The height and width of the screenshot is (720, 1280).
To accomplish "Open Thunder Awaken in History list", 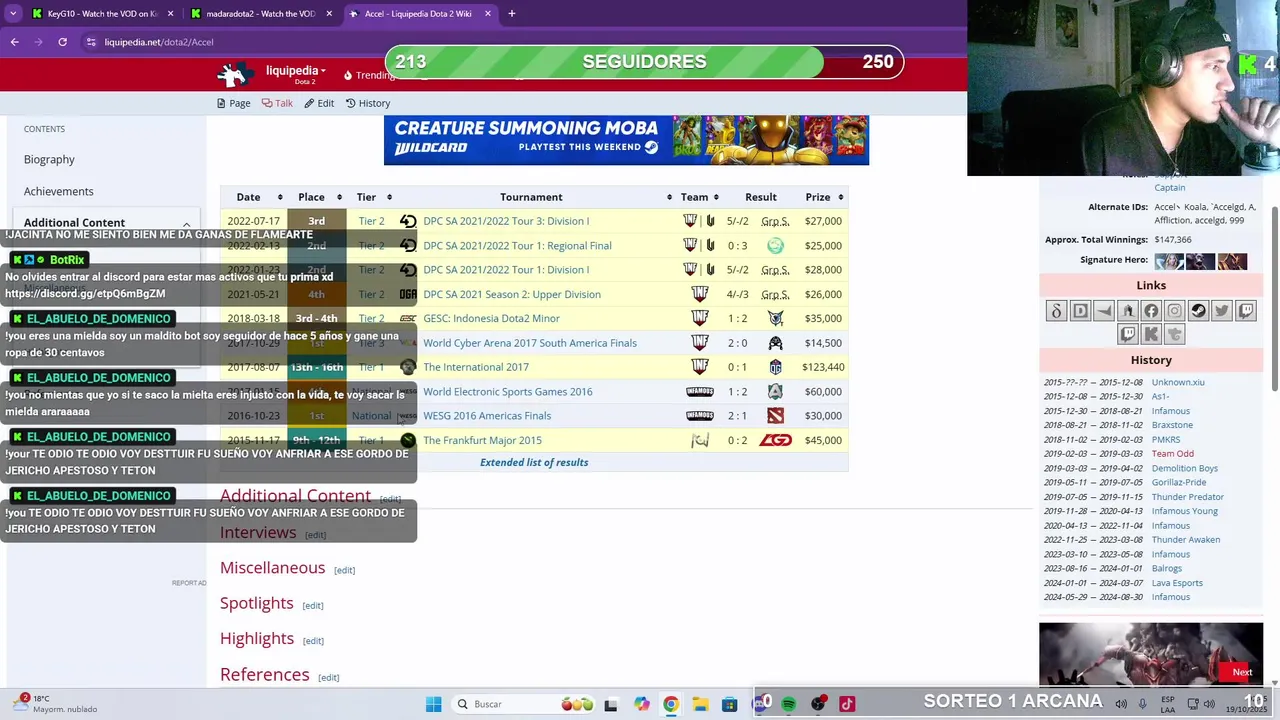I will coord(1186,540).
